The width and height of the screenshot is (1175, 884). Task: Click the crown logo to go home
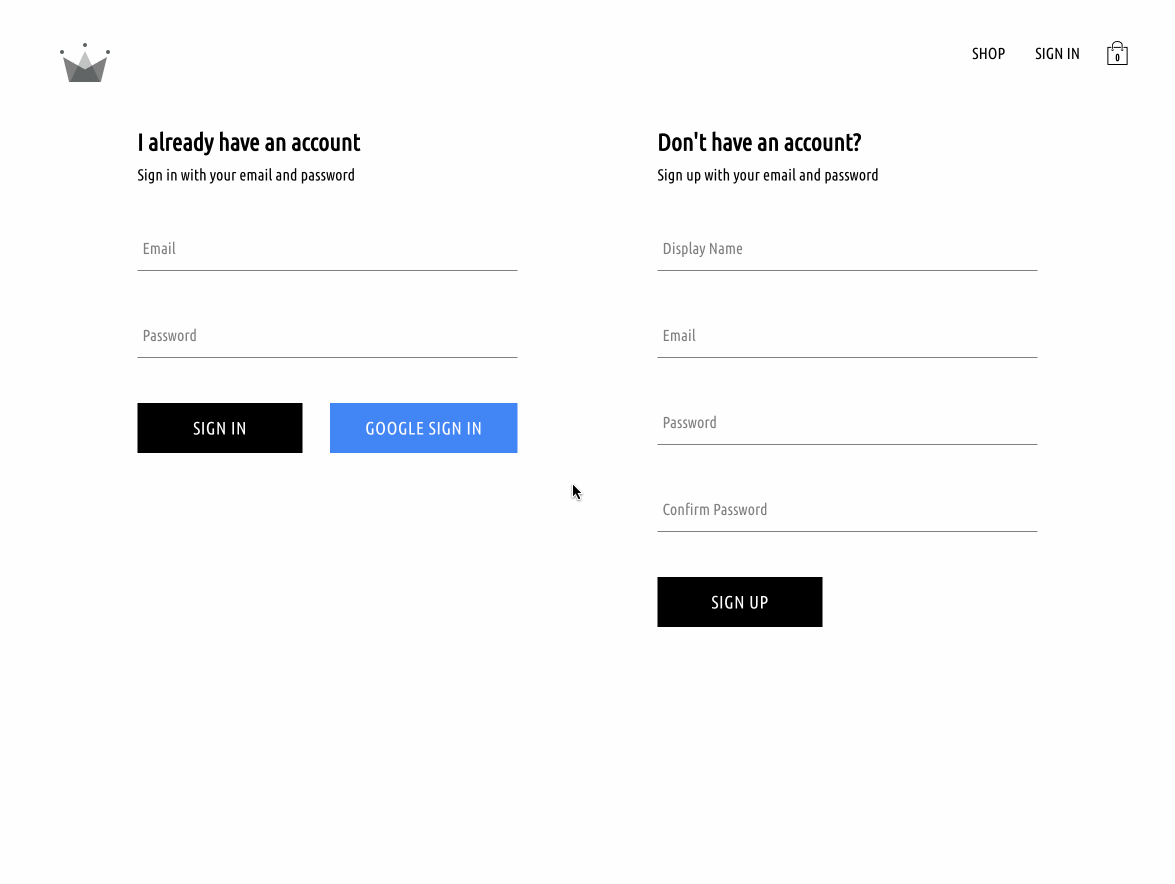point(85,63)
